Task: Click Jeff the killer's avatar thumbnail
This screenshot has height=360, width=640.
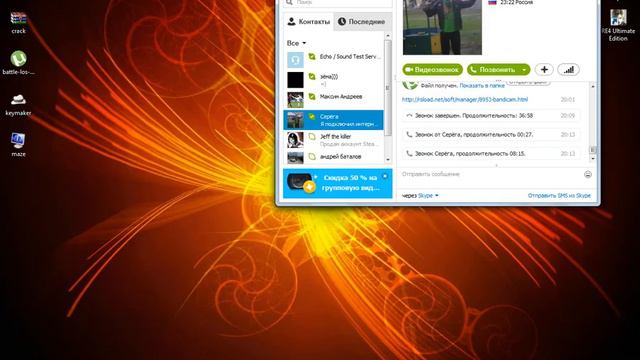Action: coord(295,140)
